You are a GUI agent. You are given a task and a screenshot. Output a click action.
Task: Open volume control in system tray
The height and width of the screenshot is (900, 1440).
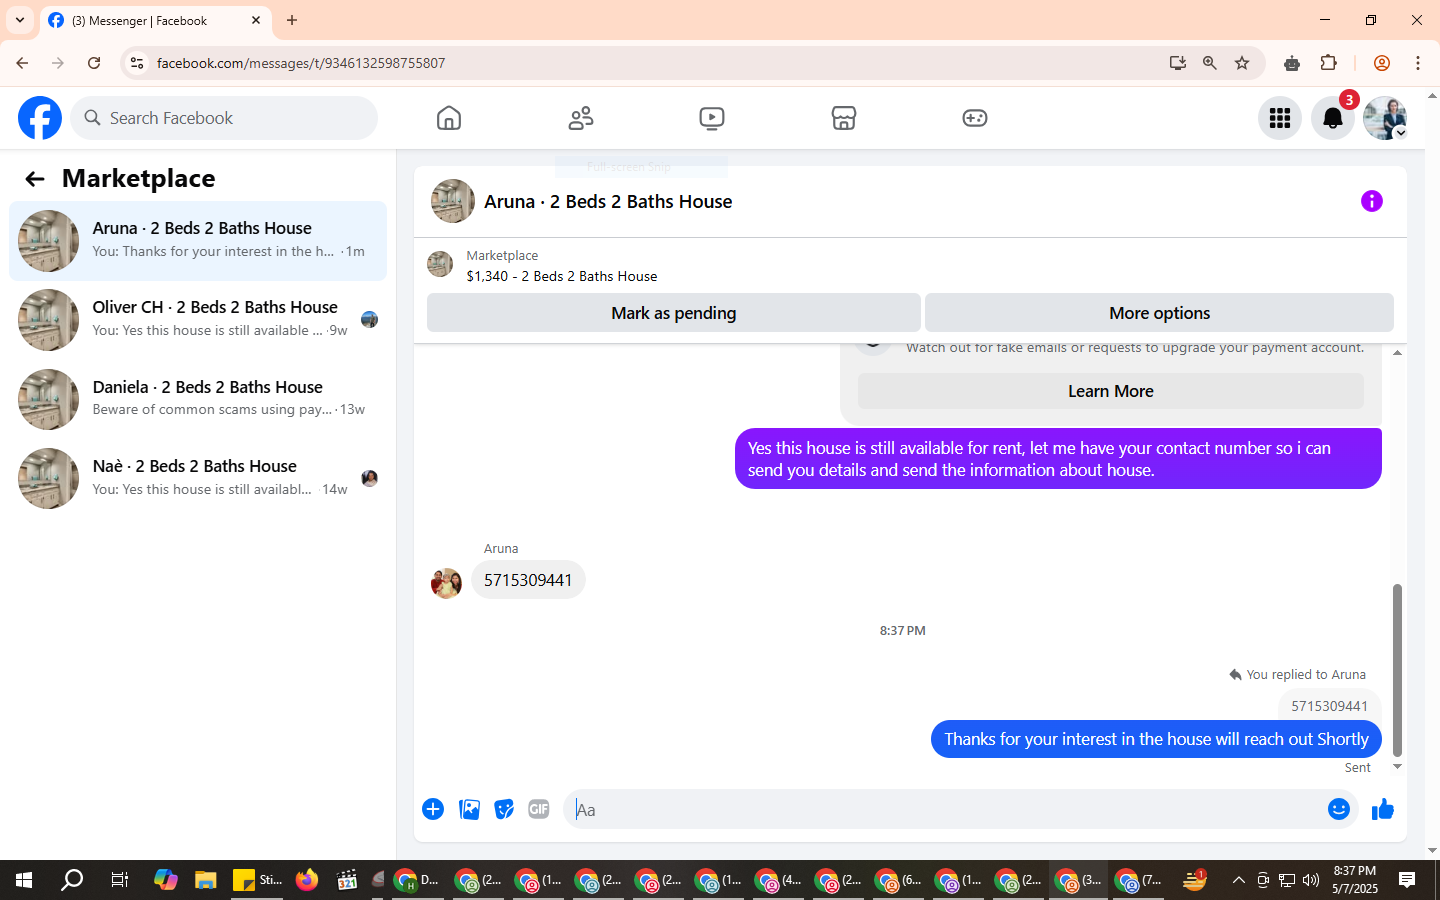click(x=1311, y=880)
